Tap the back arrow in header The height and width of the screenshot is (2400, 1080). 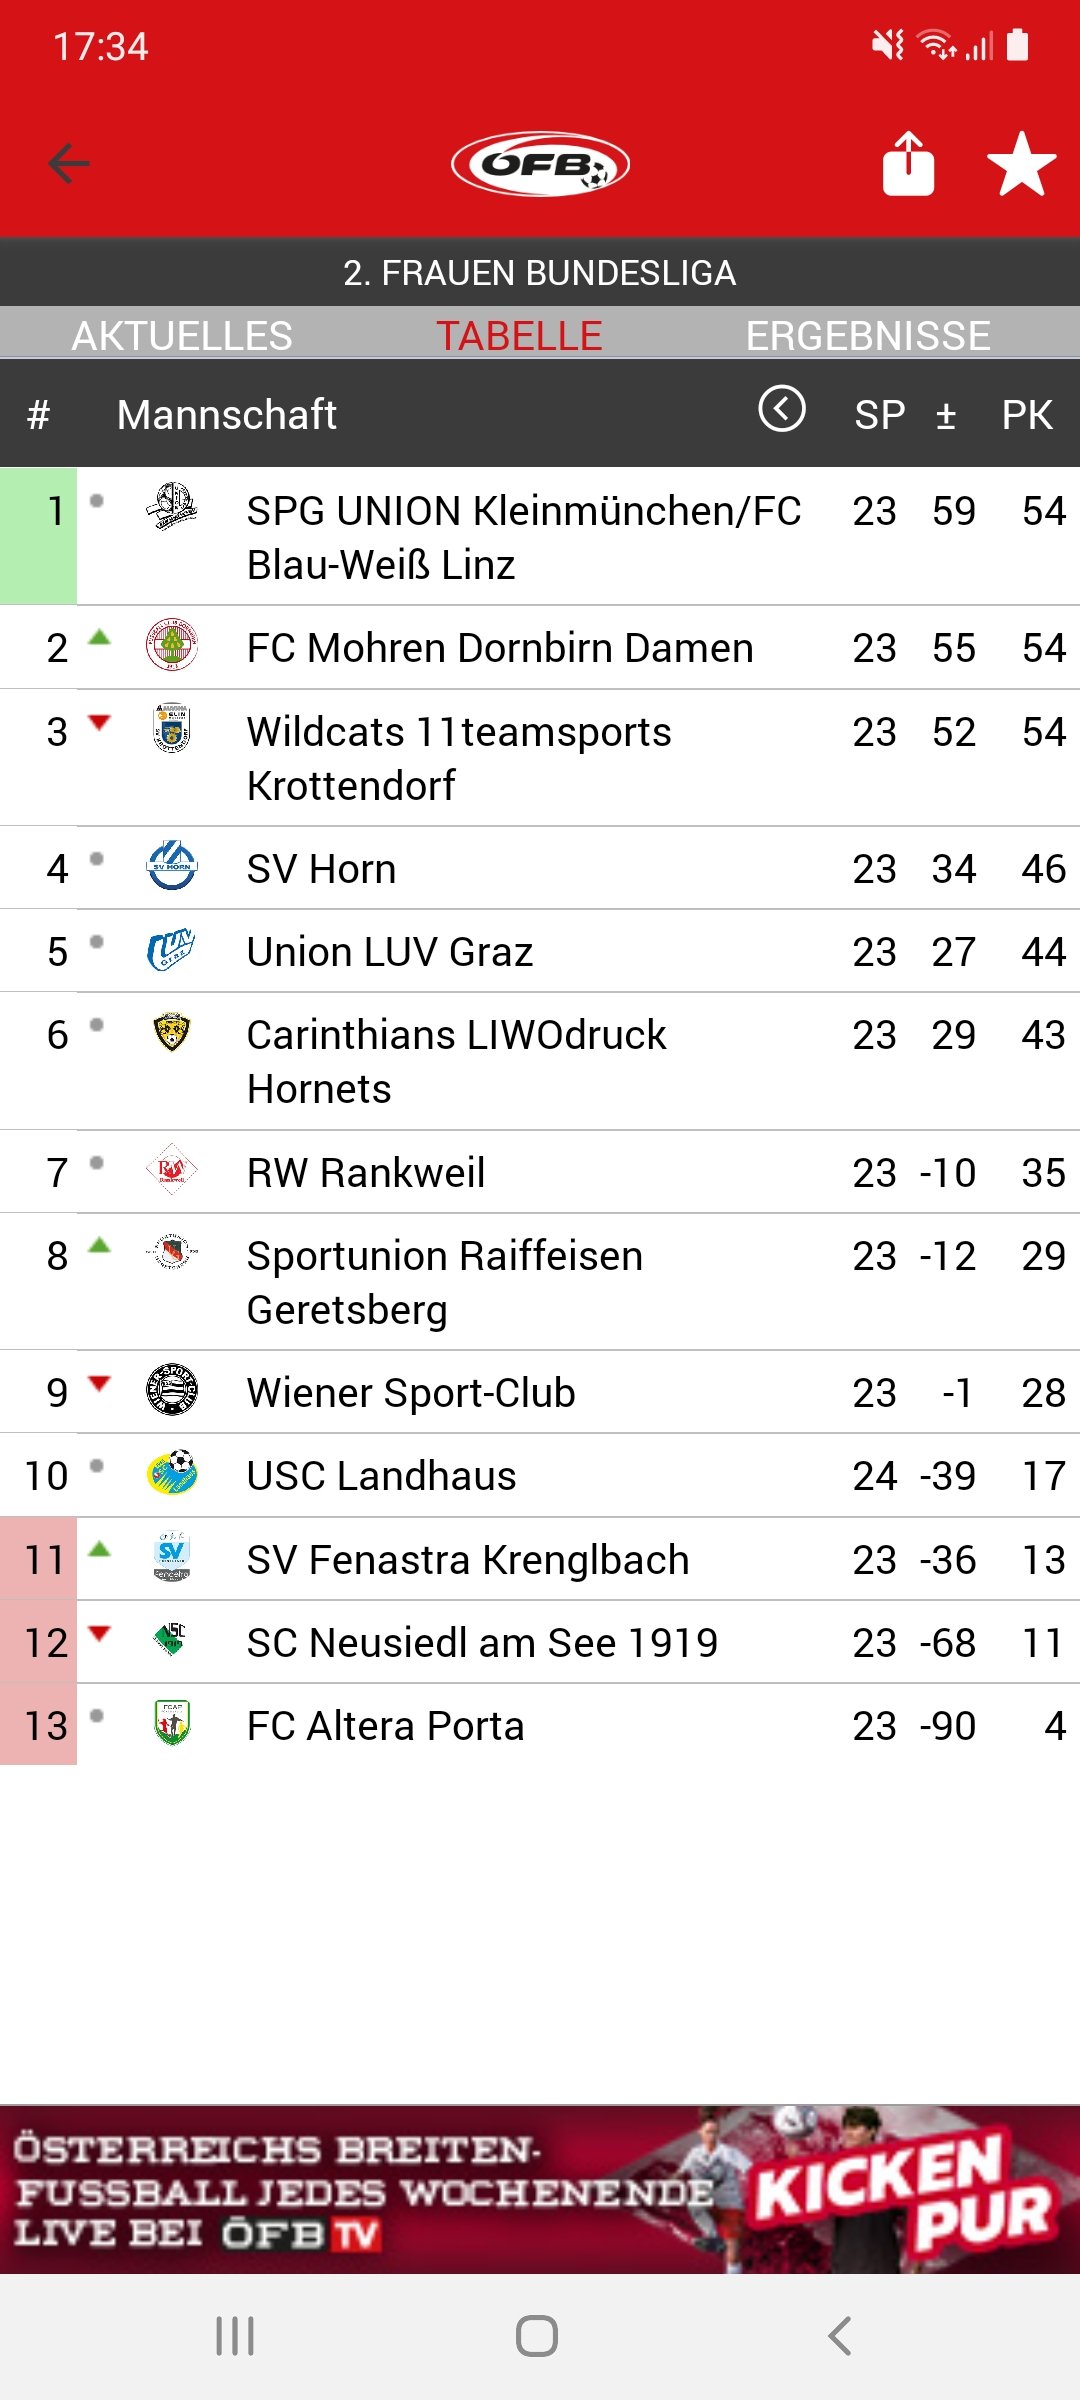tap(69, 164)
